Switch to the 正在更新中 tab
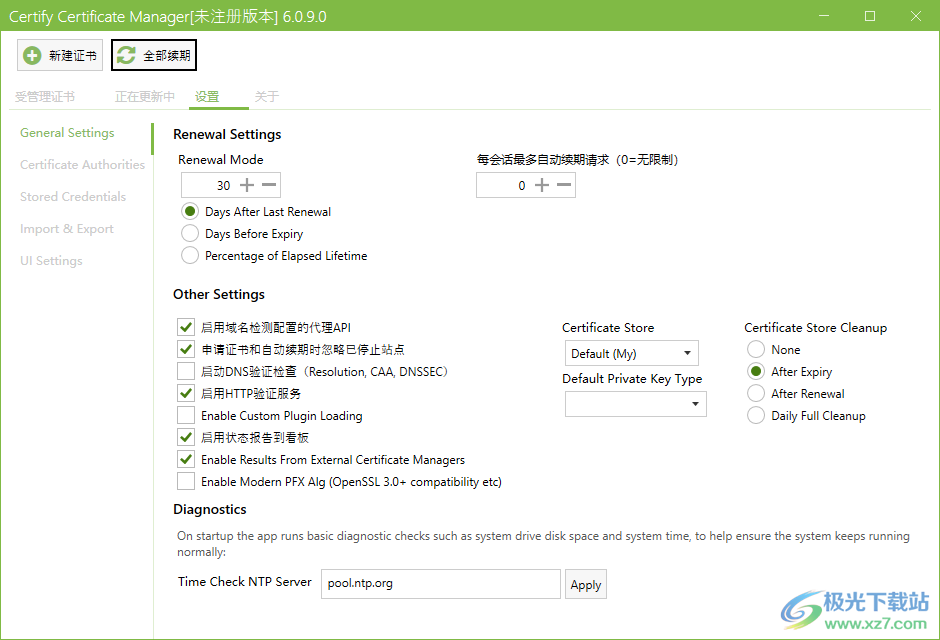Viewport: 940px width, 640px height. click(x=144, y=96)
